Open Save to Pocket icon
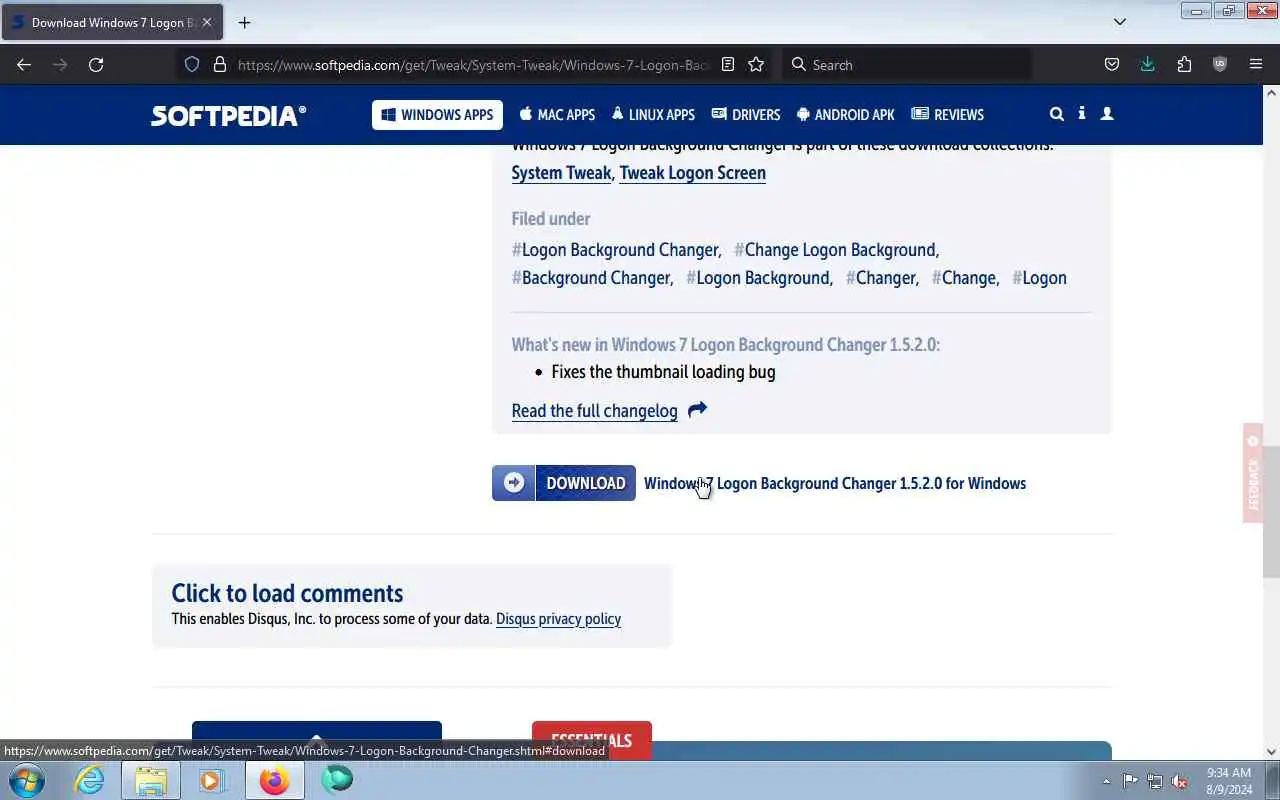 point(1112,64)
